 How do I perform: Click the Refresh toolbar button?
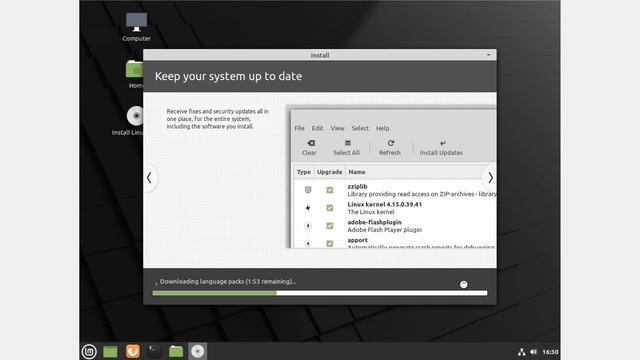tap(390, 148)
